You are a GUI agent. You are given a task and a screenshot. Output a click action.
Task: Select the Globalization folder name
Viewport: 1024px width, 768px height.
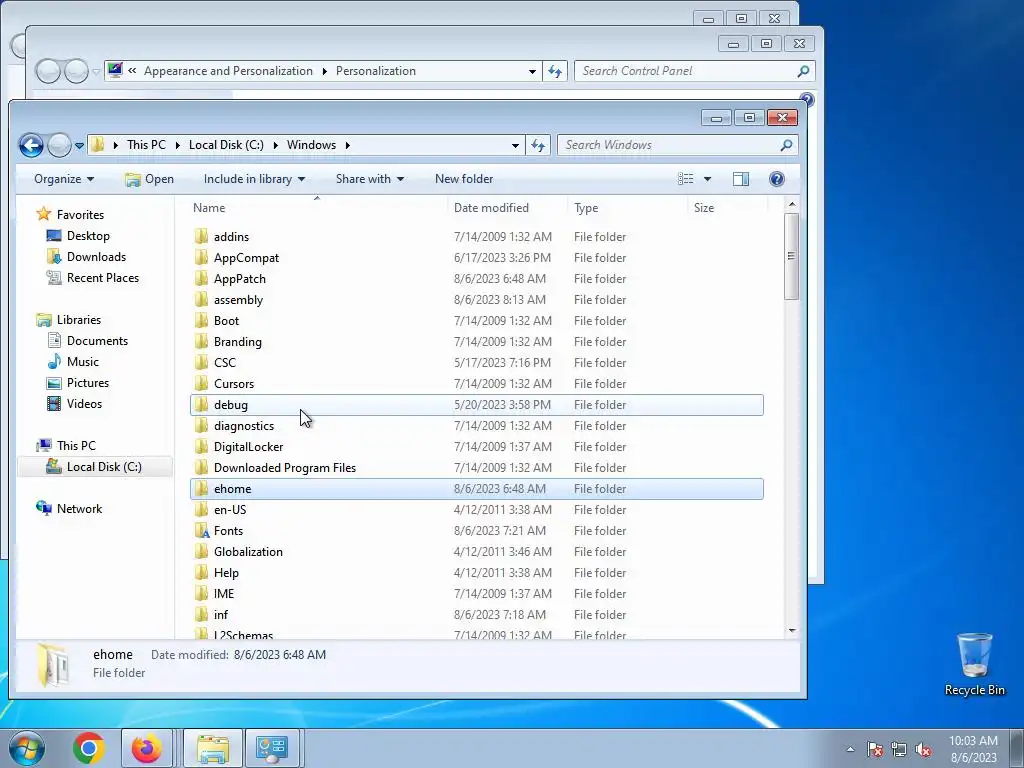[x=248, y=551]
